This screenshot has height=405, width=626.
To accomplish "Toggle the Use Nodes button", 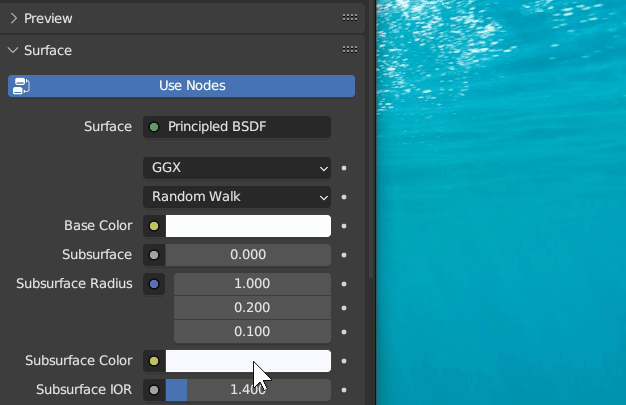I will [181, 86].
